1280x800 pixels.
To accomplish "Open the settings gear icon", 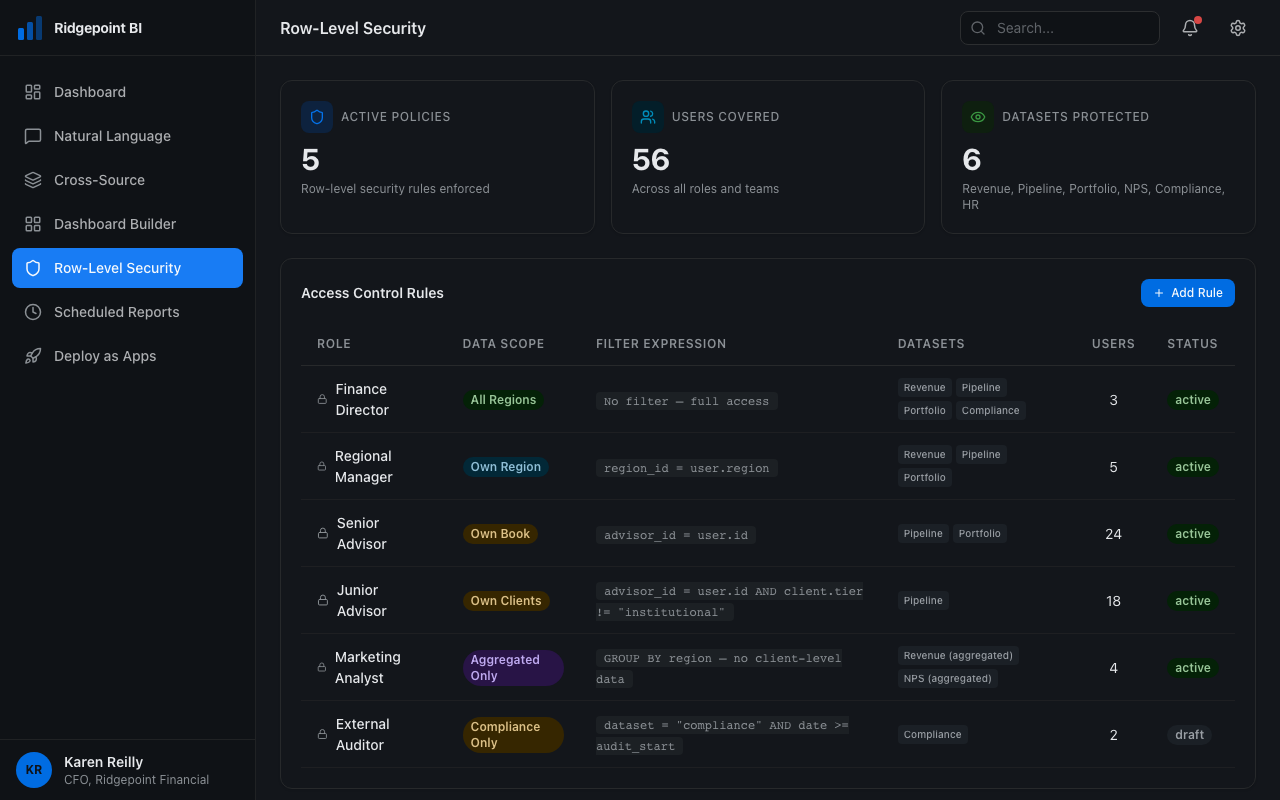I will pos(1238,27).
